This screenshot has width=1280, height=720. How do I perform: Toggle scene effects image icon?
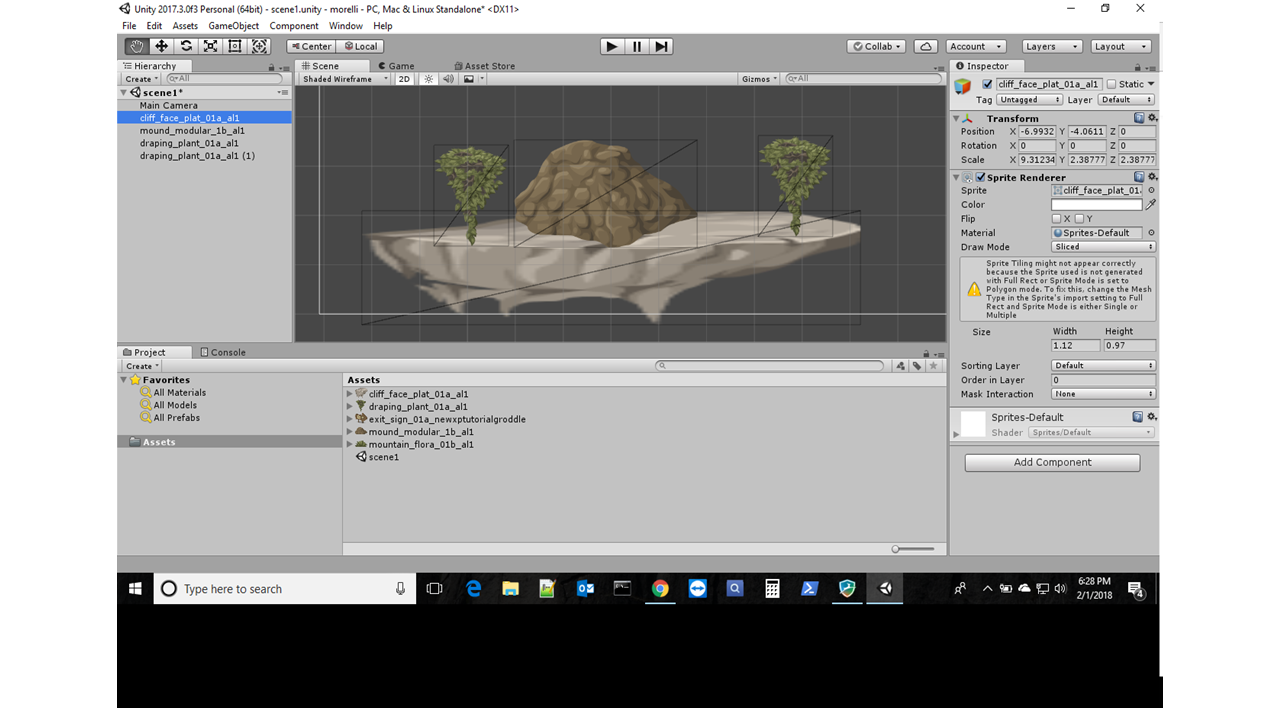[x=468, y=79]
